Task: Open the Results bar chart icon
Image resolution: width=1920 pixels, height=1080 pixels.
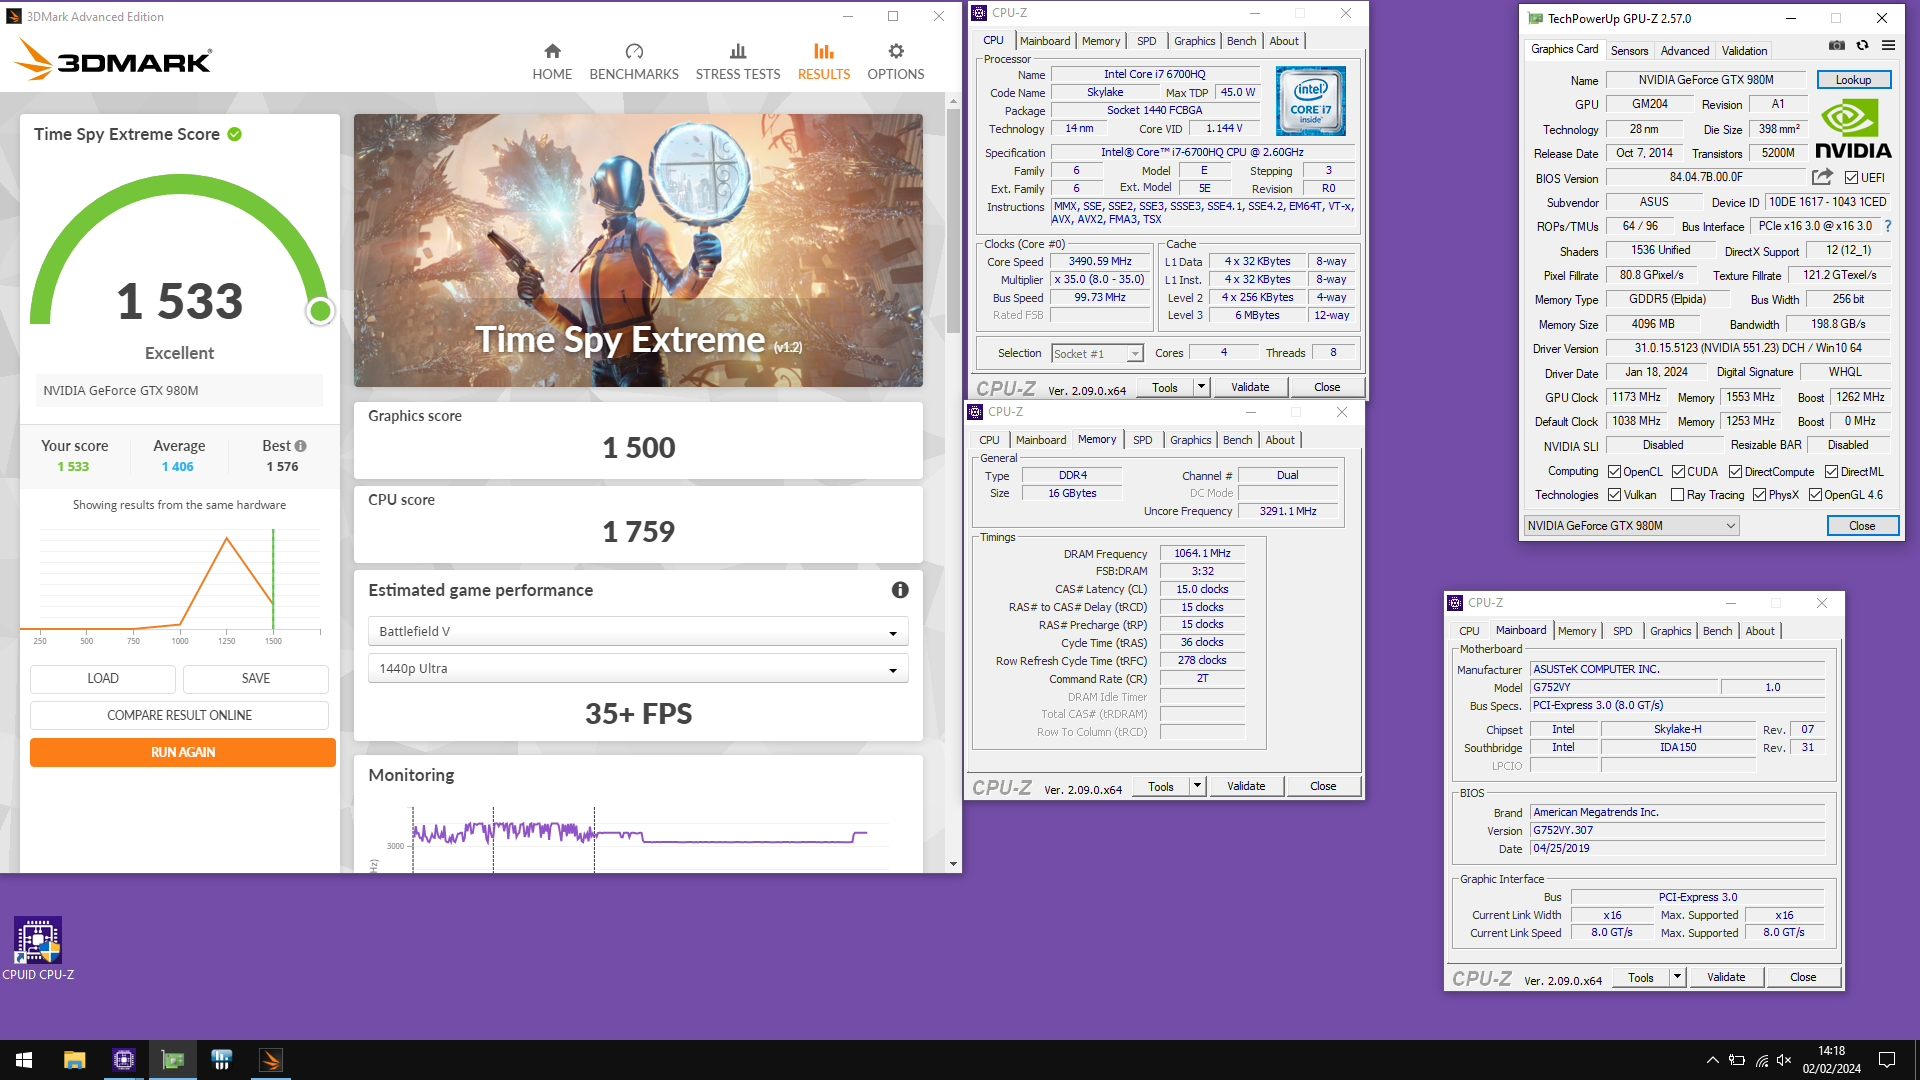Action: (824, 51)
